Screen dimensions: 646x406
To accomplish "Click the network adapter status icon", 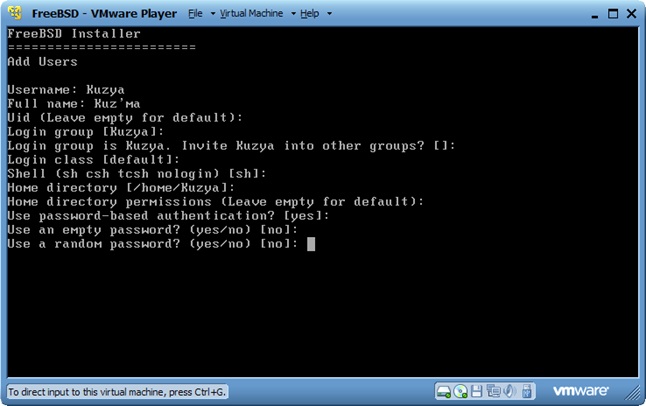I will point(493,391).
